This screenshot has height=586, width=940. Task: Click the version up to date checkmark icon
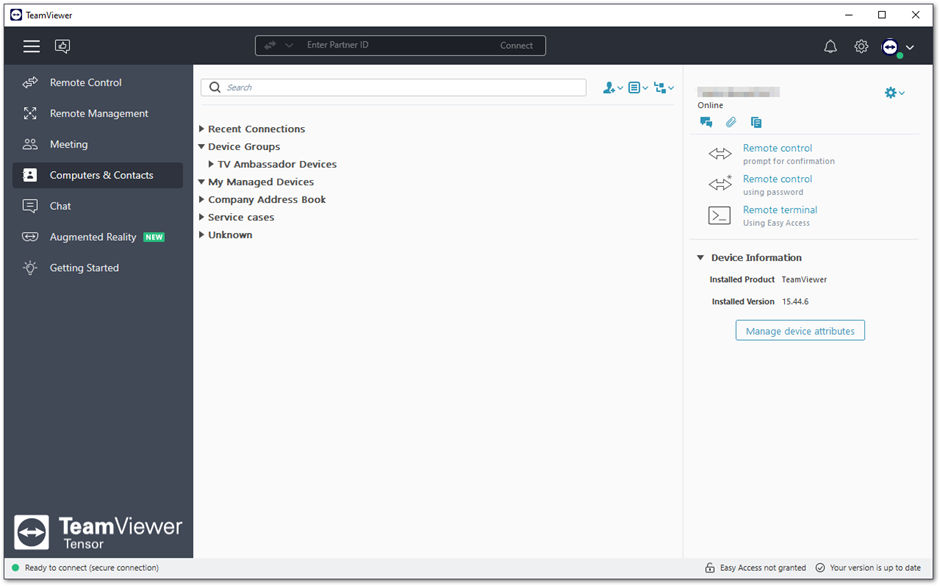[820, 567]
